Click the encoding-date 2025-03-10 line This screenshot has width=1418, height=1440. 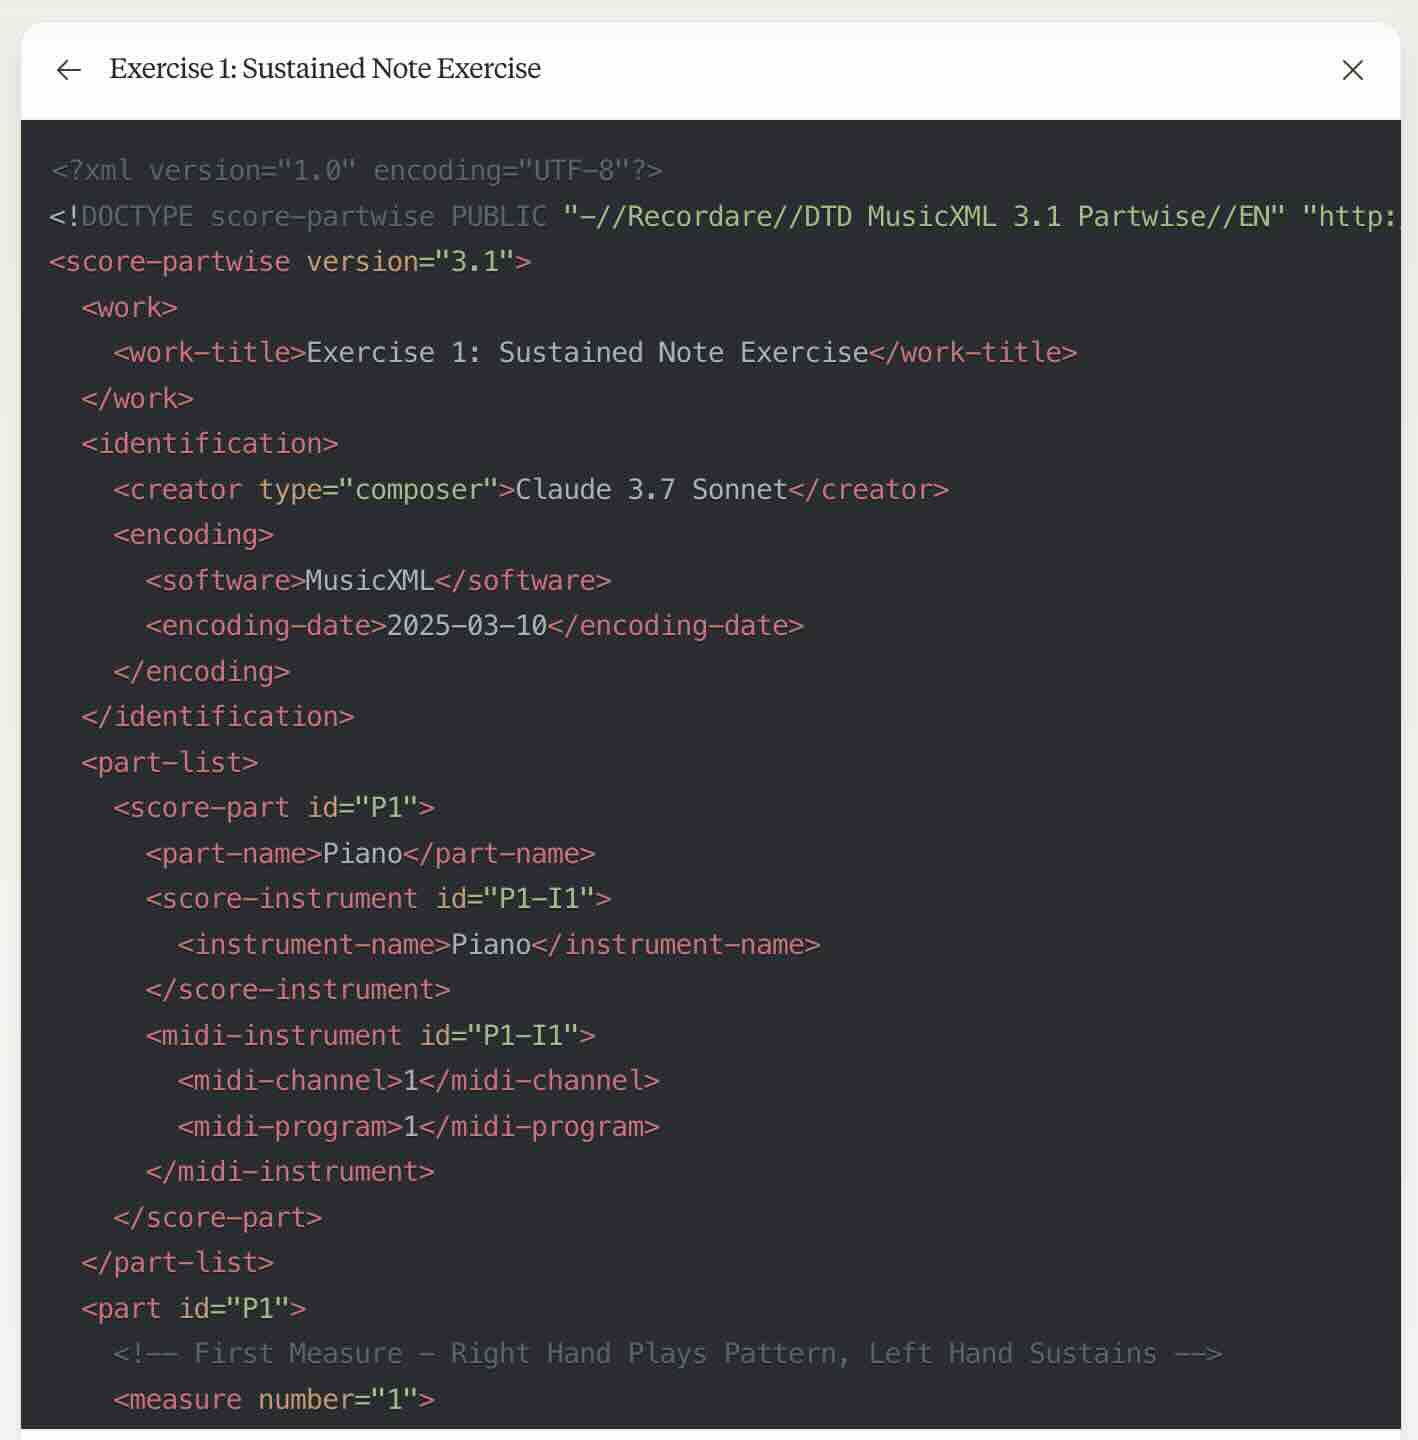pyautogui.click(x=475, y=626)
